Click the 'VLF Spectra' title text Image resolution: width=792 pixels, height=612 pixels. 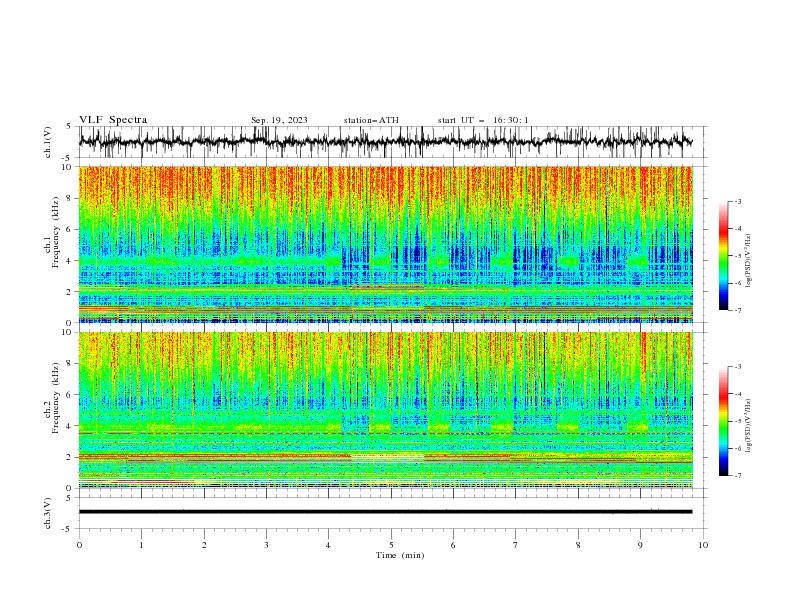click(113, 120)
